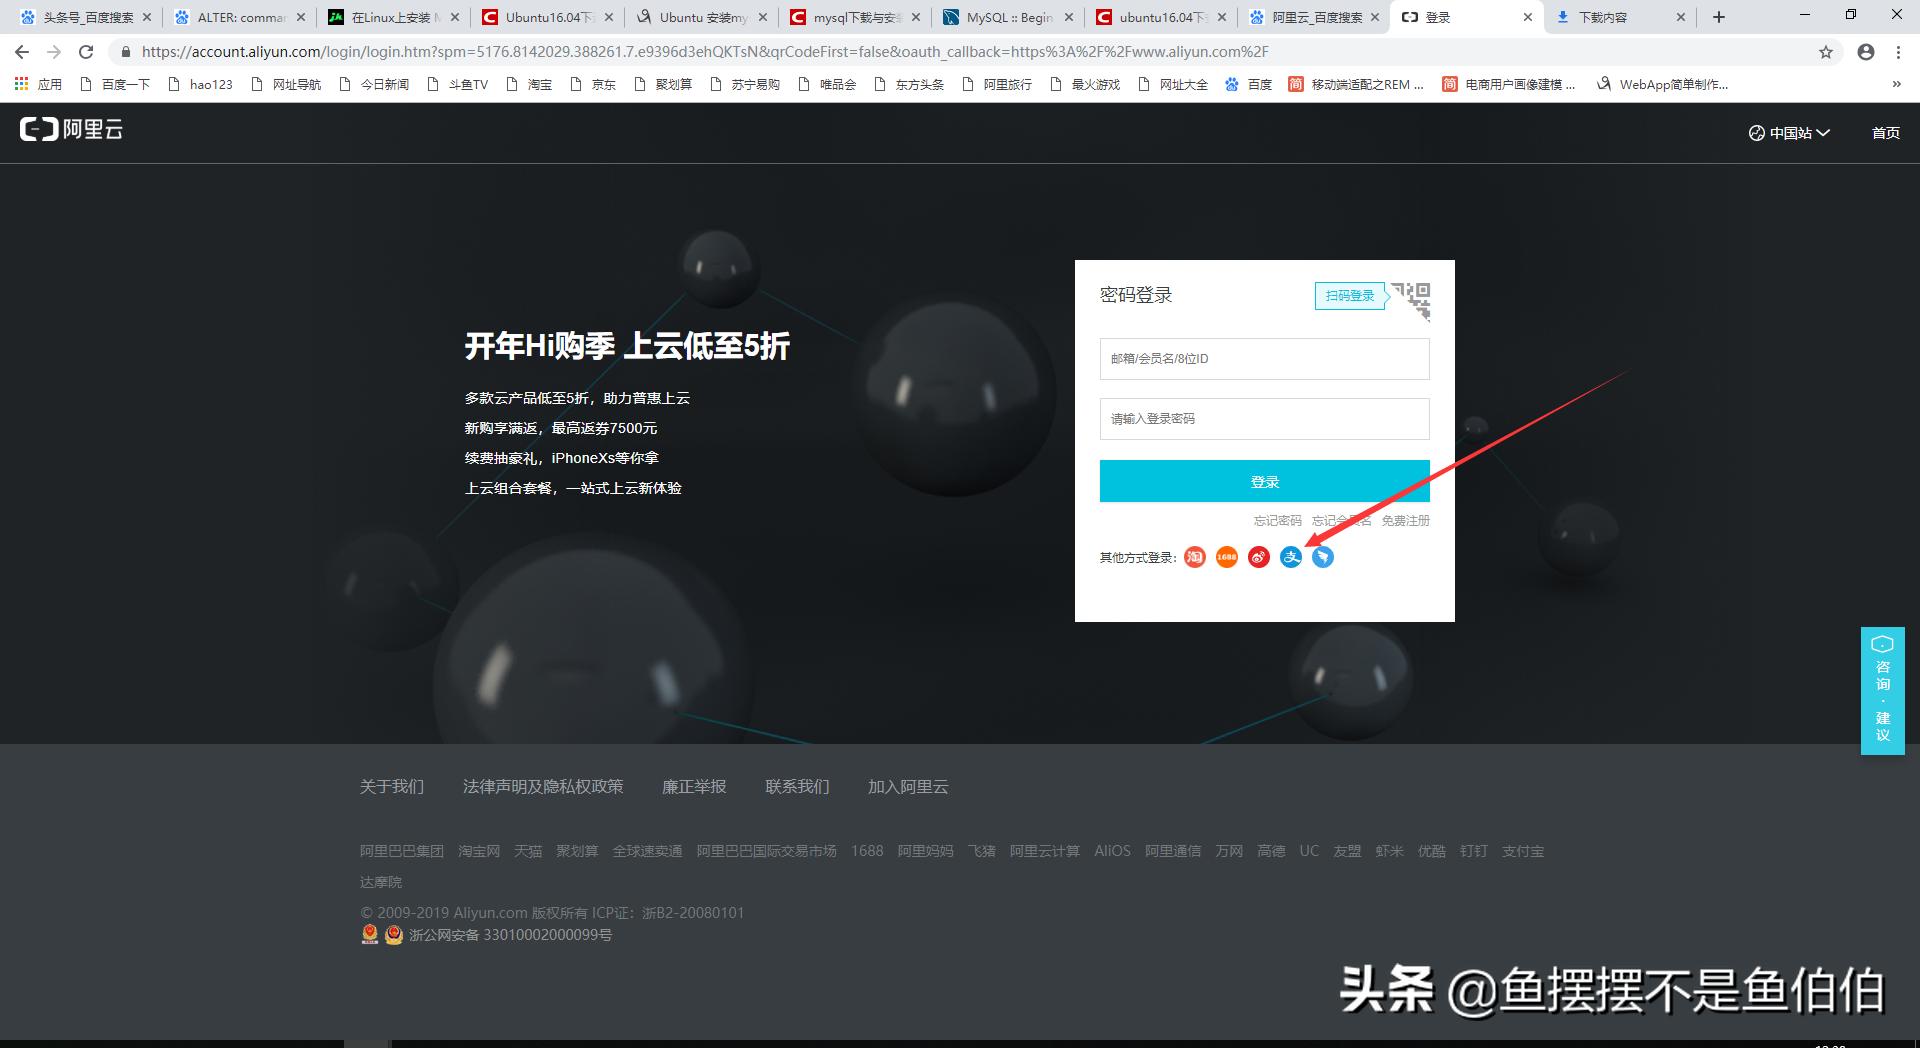The image size is (1920, 1048).
Task: Sign in with the Alipay icon
Action: 1291,557
